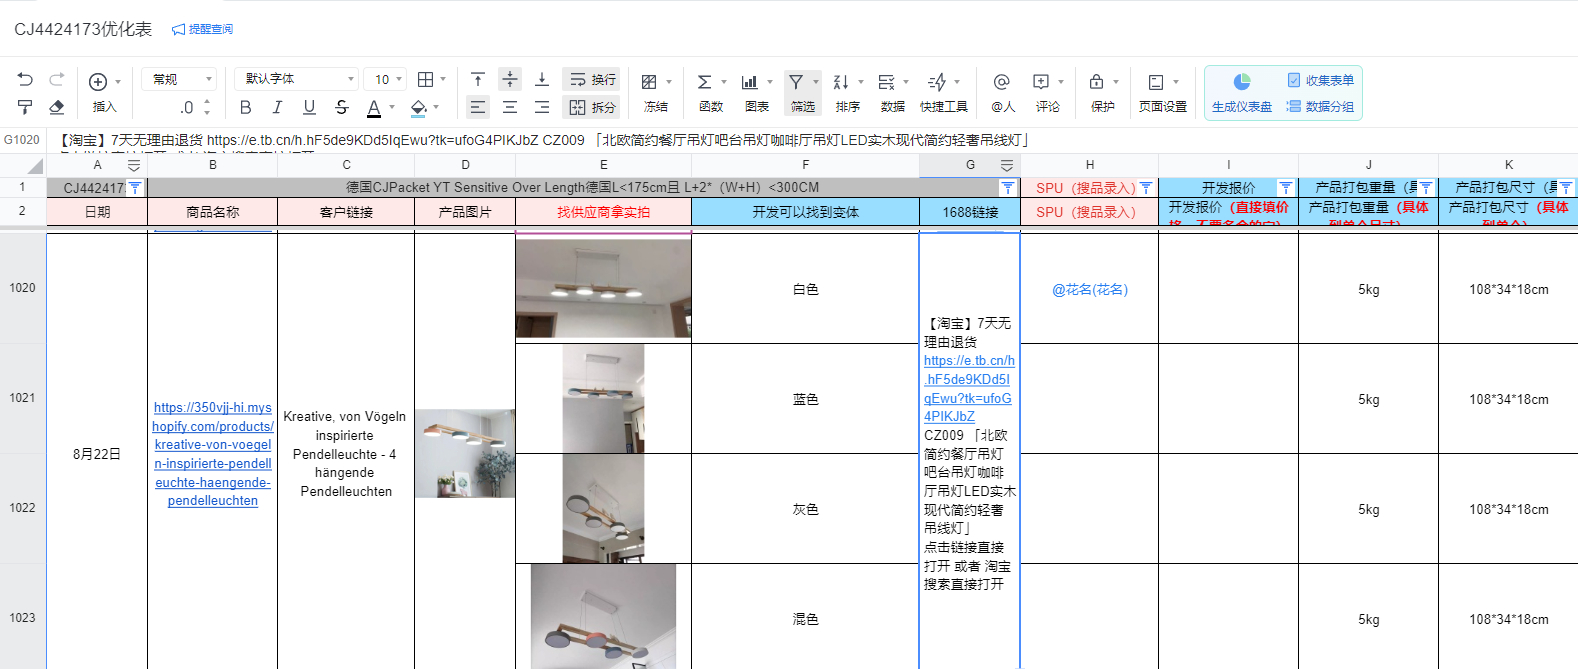Open the 图表 chart tool
1578x669 pixels.
[x=756, y=92]
